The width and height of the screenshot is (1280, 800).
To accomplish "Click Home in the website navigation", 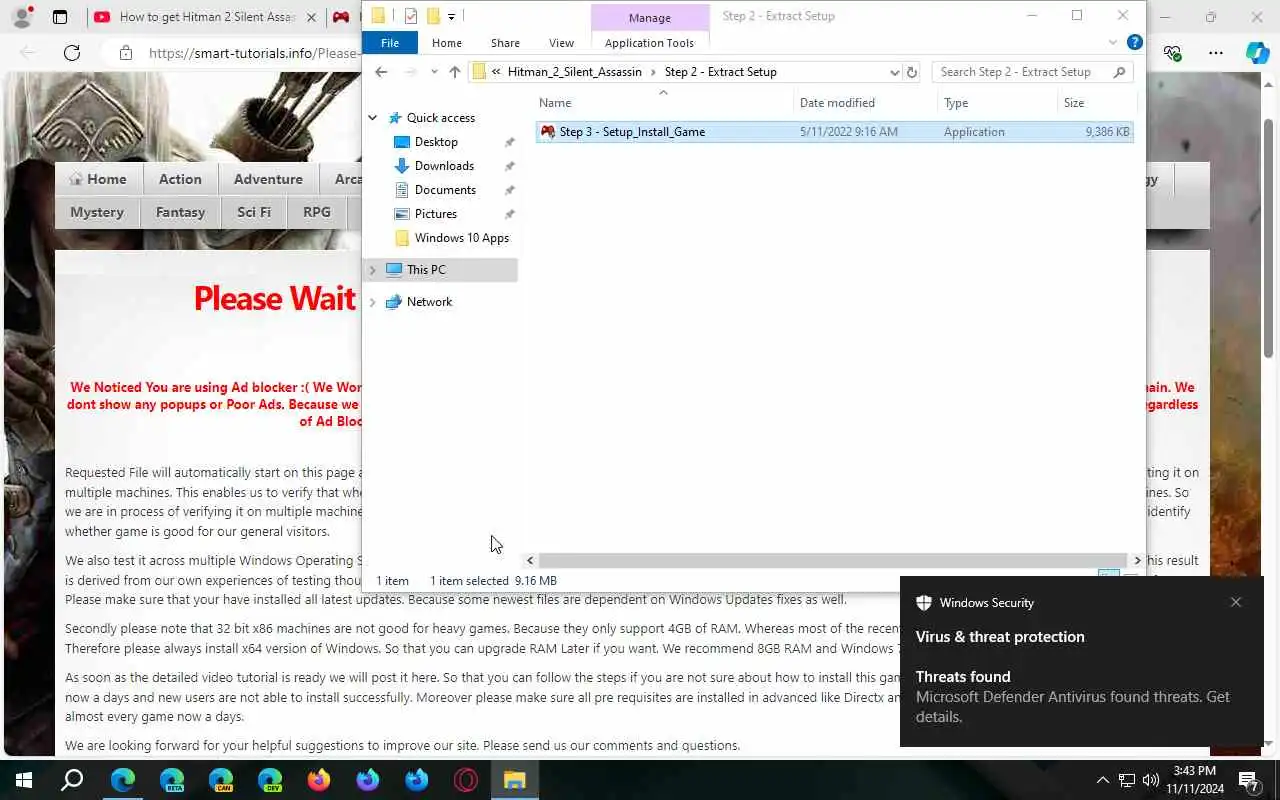I will 98,179.
